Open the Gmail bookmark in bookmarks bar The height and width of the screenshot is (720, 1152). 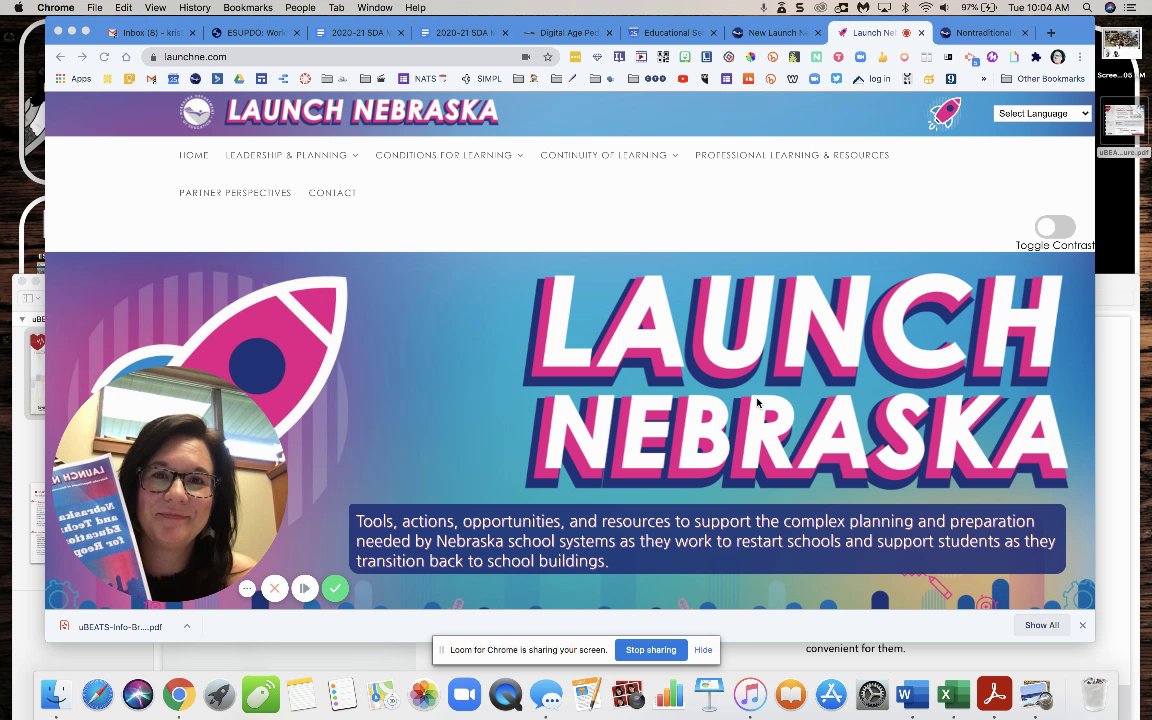[151, 79]
